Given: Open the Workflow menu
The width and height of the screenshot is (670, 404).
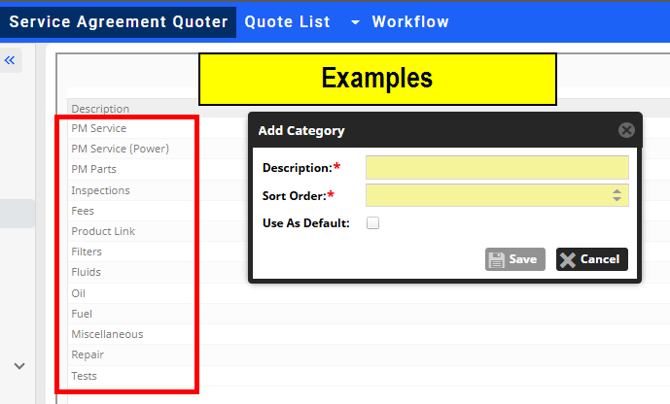Looking at the screenshot, I should click(410, 21).
